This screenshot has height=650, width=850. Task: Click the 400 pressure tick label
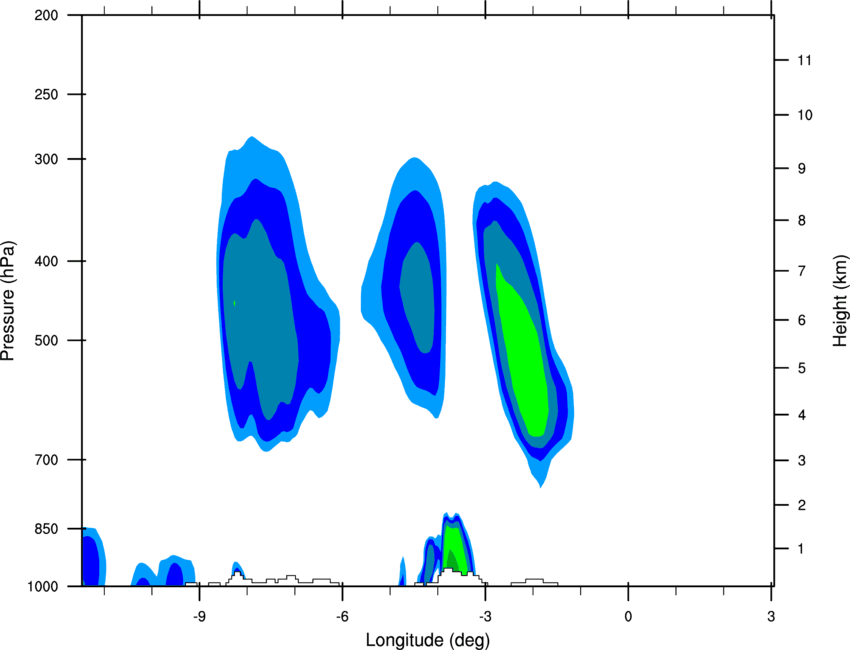pyautogui.click(x=46, y=261)
